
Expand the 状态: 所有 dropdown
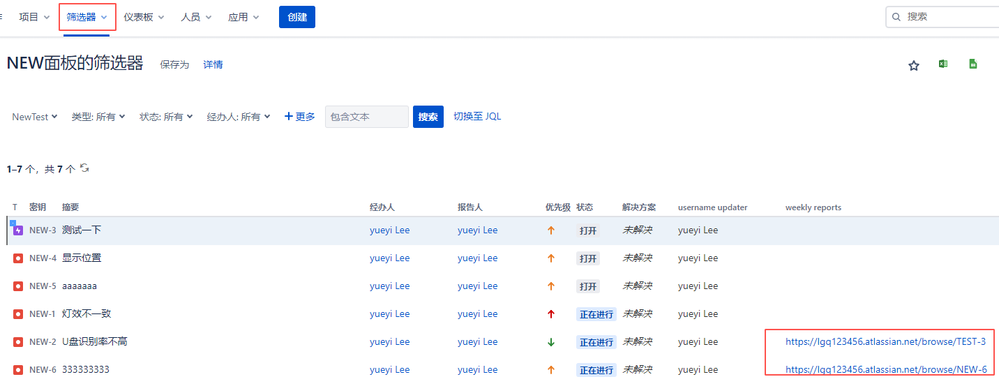coord(166,117)
